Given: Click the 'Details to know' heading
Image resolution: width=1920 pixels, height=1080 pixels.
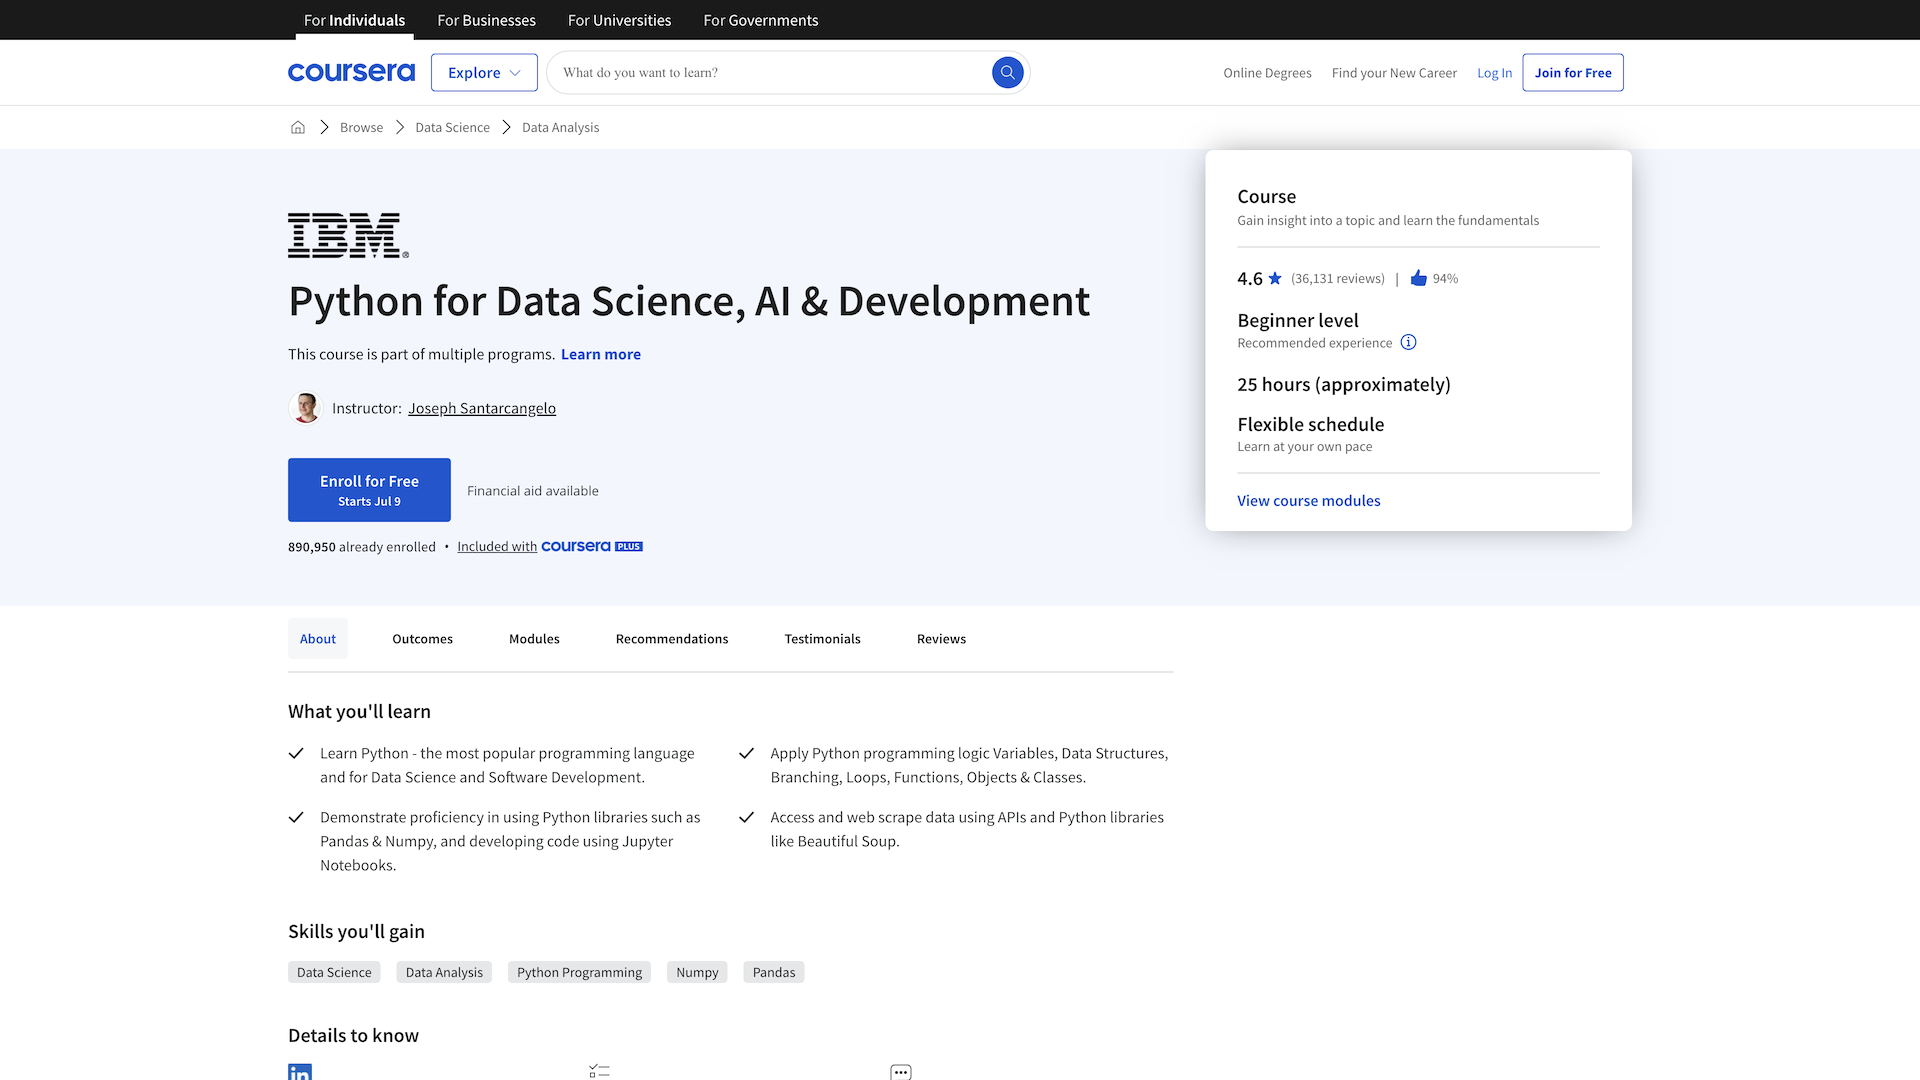Looking at the screenshot, I should pos(353,1035).
